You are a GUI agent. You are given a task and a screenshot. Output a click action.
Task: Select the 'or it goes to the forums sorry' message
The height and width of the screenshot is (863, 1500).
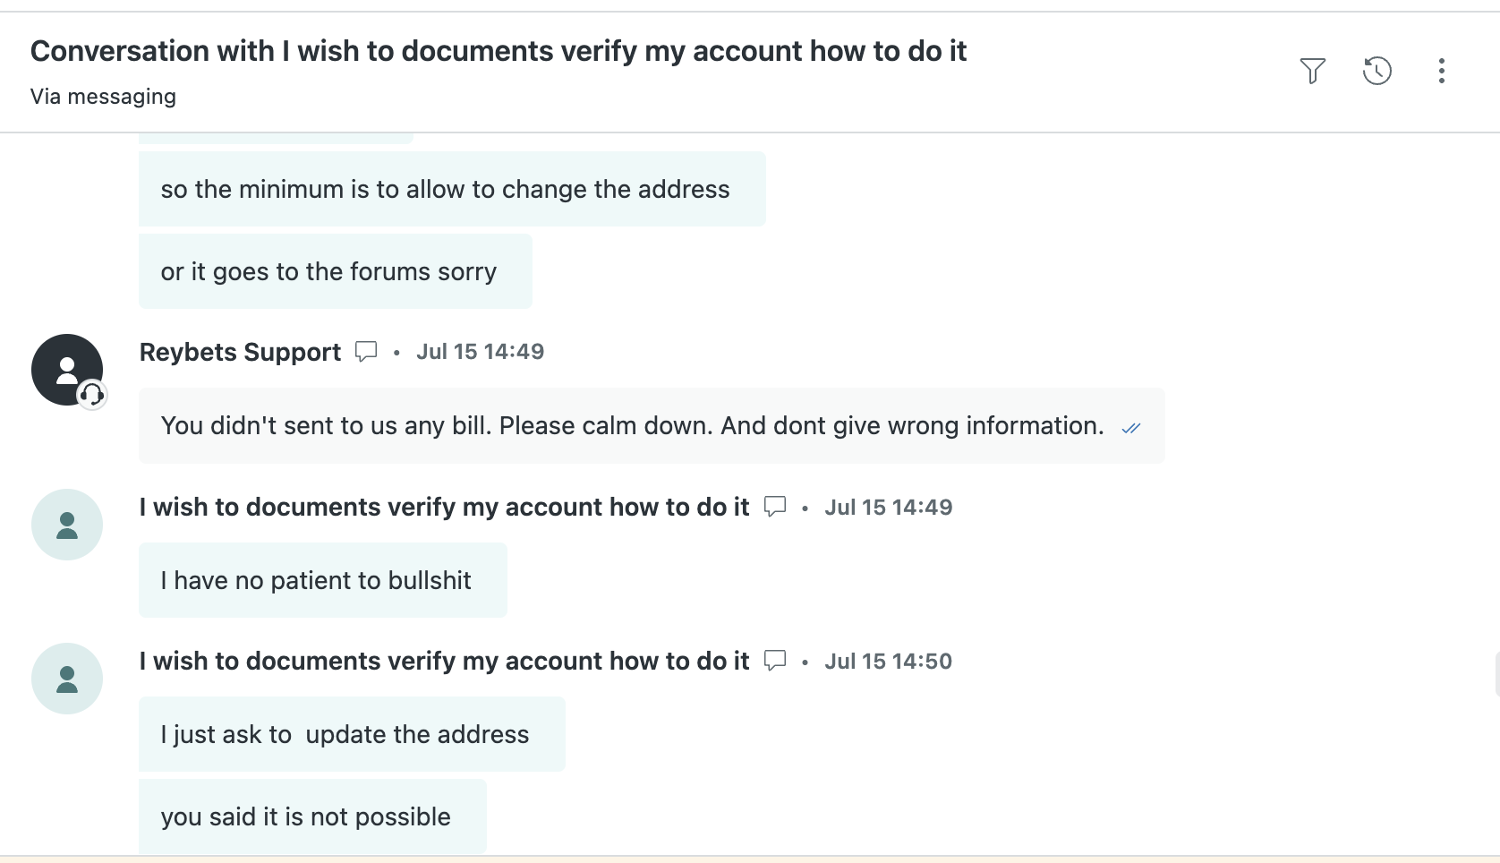pos(335,272)
